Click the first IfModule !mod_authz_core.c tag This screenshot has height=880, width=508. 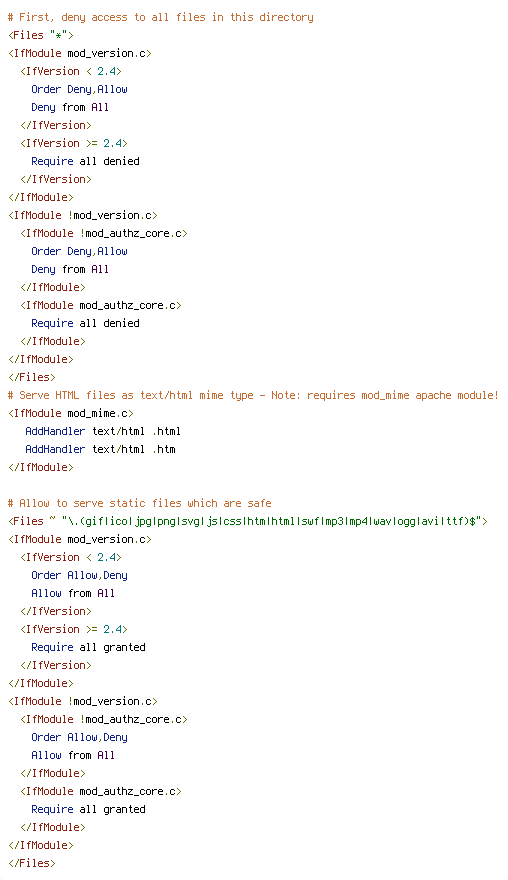(x=104, y=233)
